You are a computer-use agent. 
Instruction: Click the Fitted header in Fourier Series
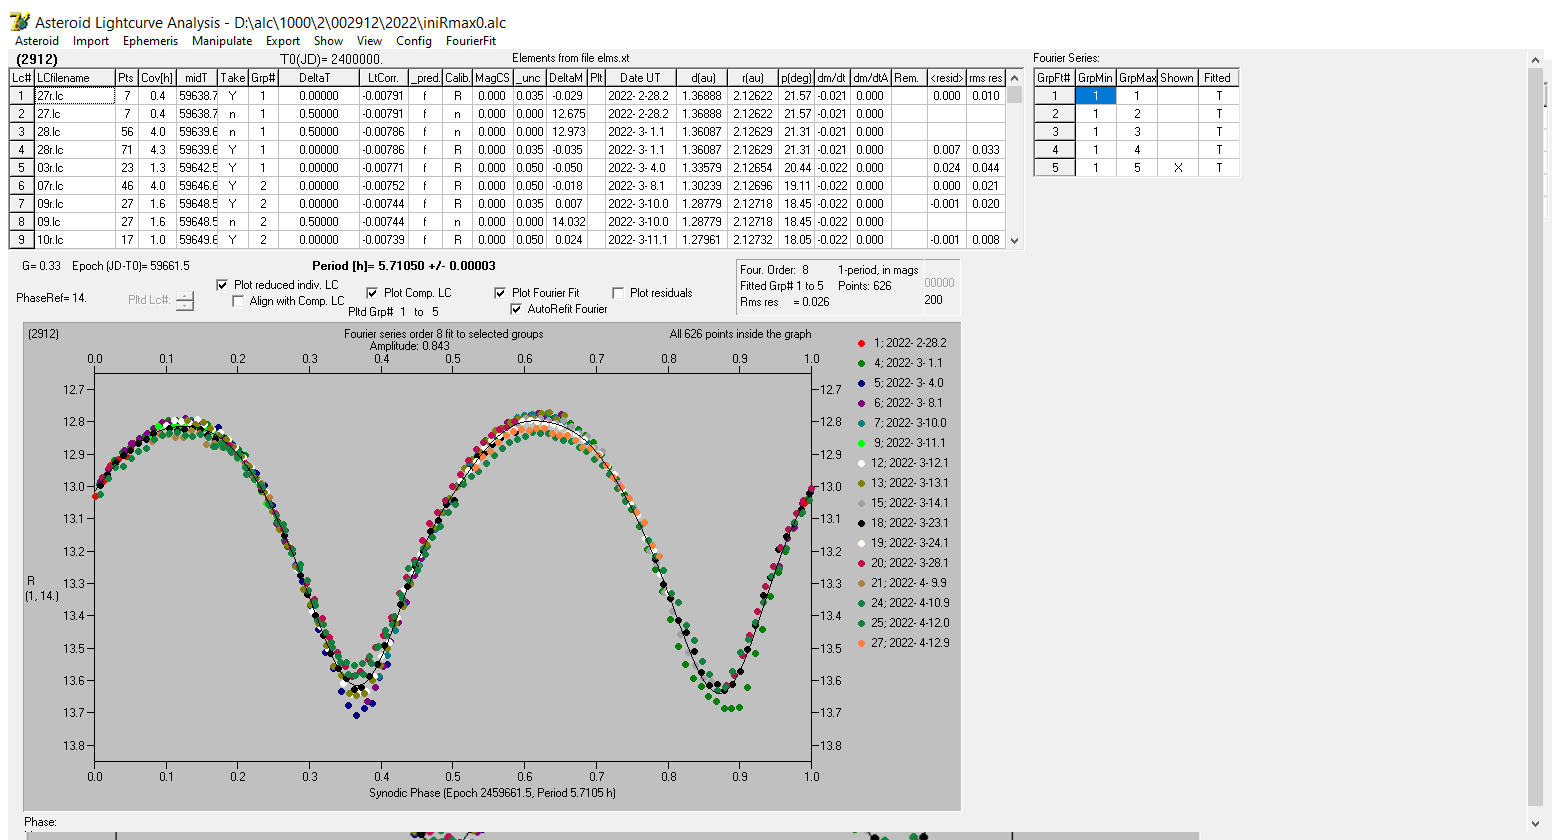[1217, 78]
